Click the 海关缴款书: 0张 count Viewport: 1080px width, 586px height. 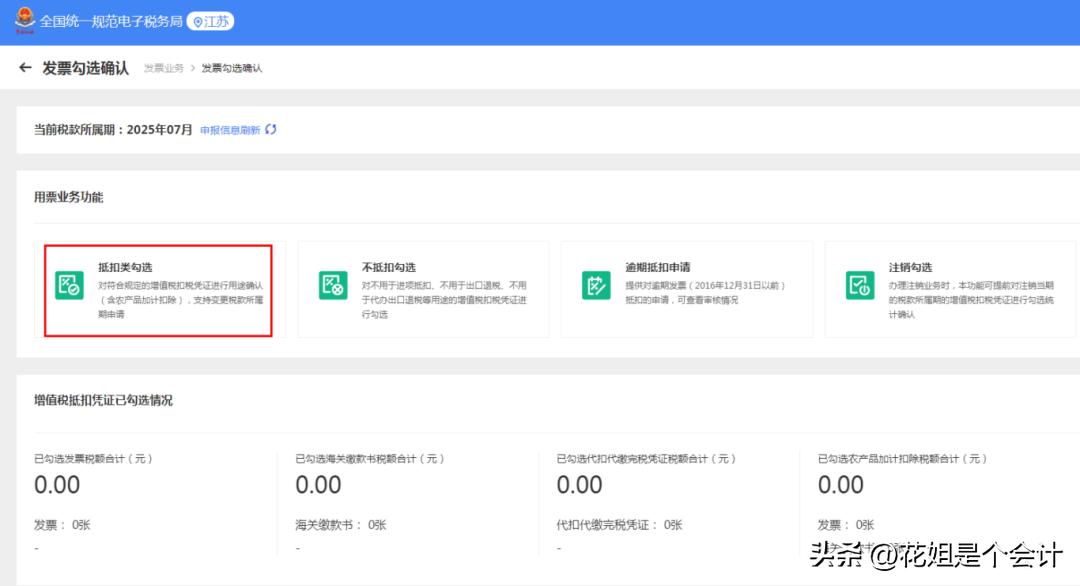click(x=341, y=525)
